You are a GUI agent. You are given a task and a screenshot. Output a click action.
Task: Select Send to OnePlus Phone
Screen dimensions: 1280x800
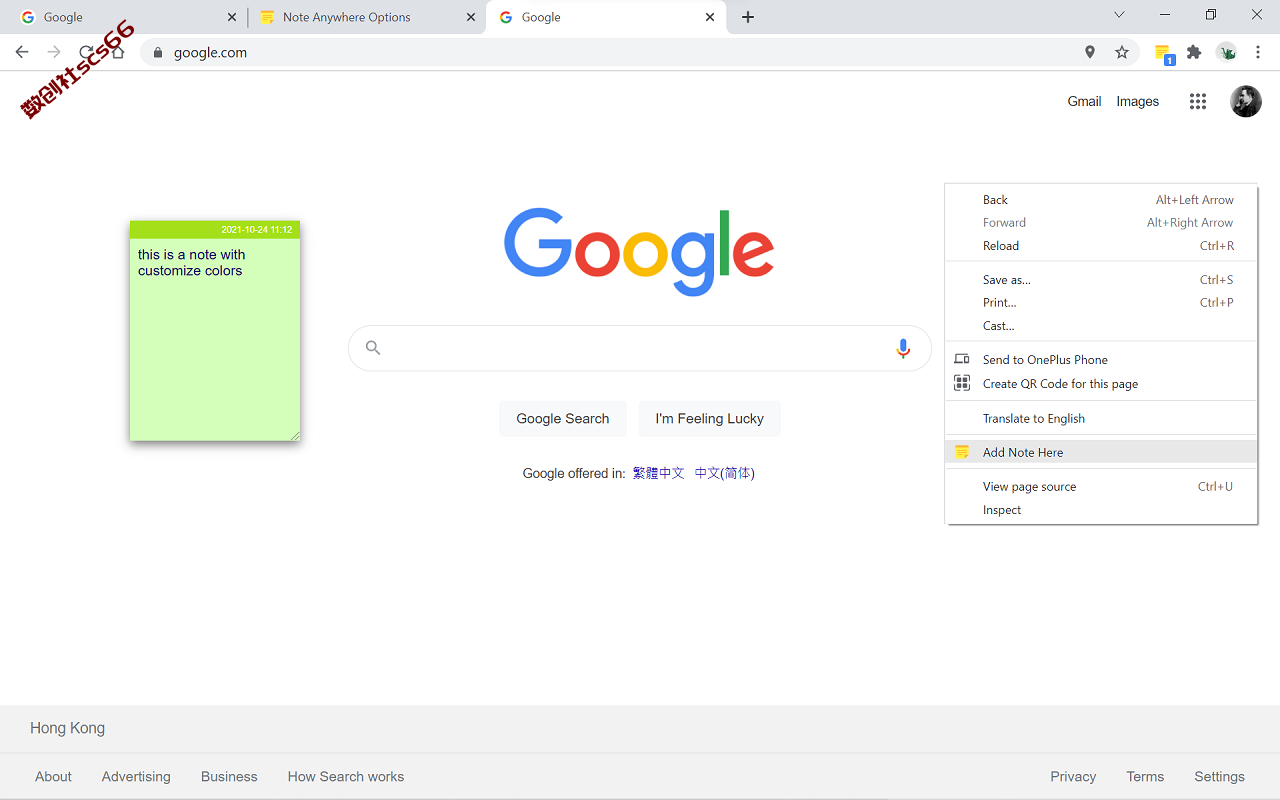[1101, 360]
